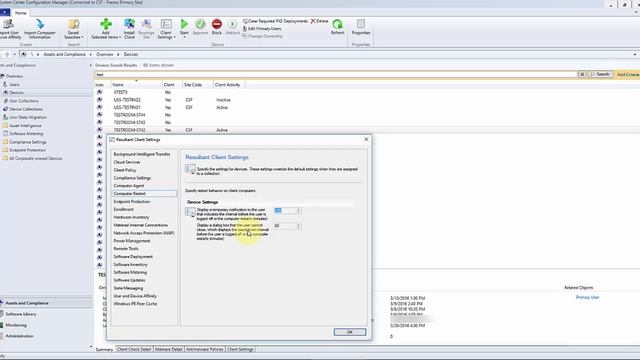Viewport: 640px width, 360px height.
Task: Select Cloud Services in settings list
Action: [x=127, y=162]
